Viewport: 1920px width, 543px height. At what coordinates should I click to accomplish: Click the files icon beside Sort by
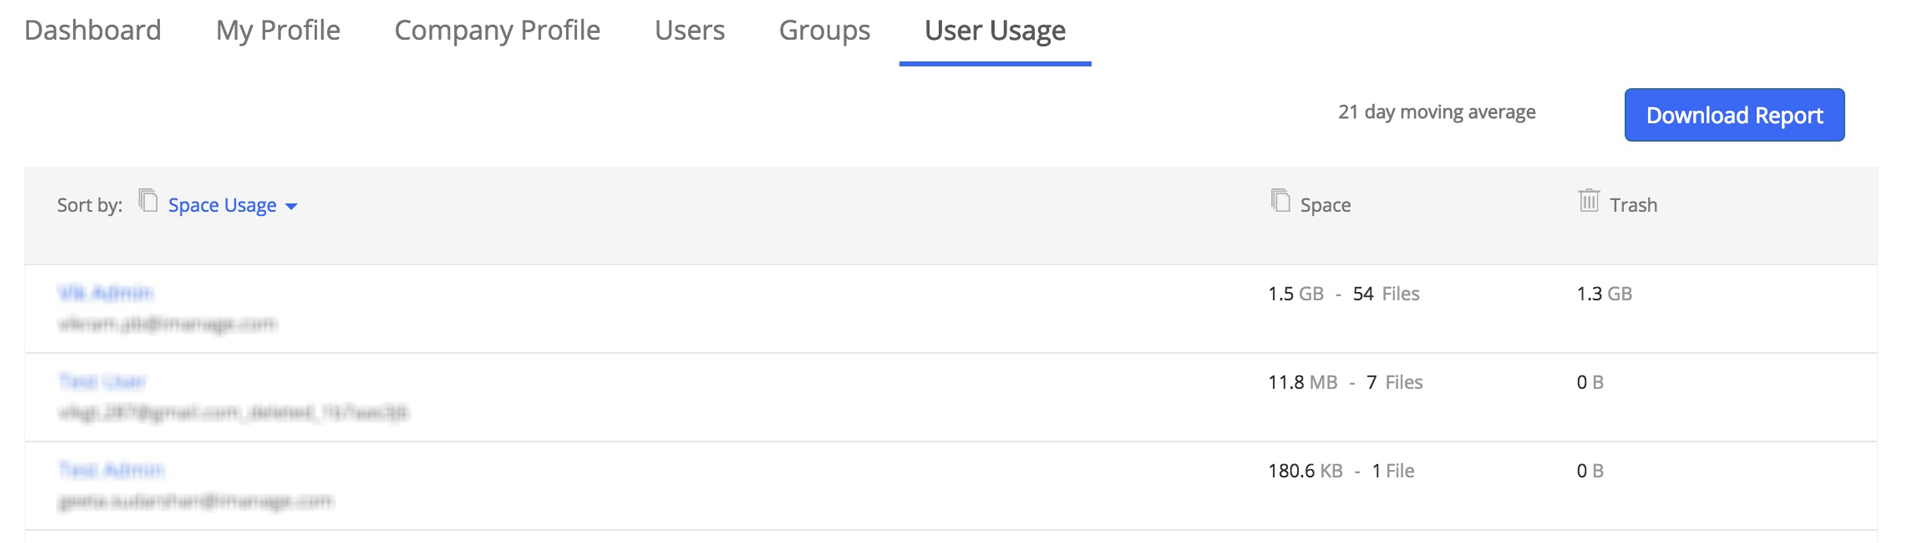(148, 201)
